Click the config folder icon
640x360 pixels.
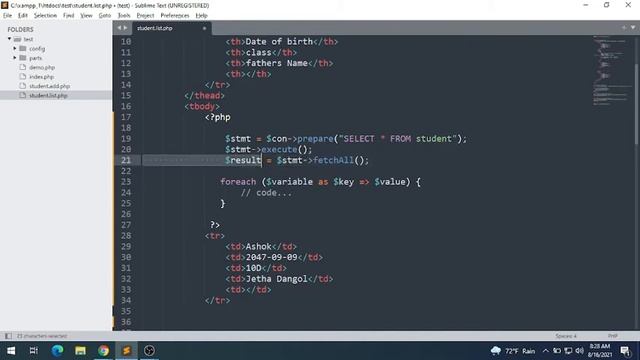click(x=23, y=48)
